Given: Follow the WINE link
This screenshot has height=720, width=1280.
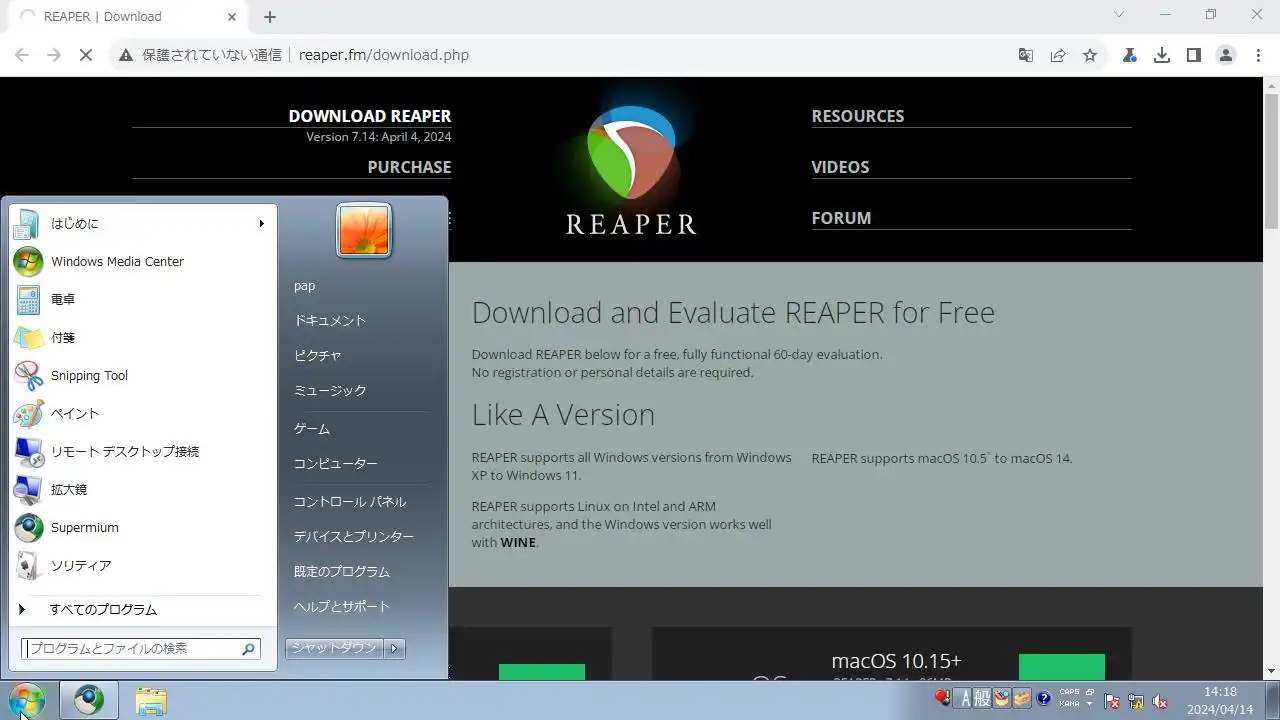Looking at the screenshot, I should [x=518, y=543].
